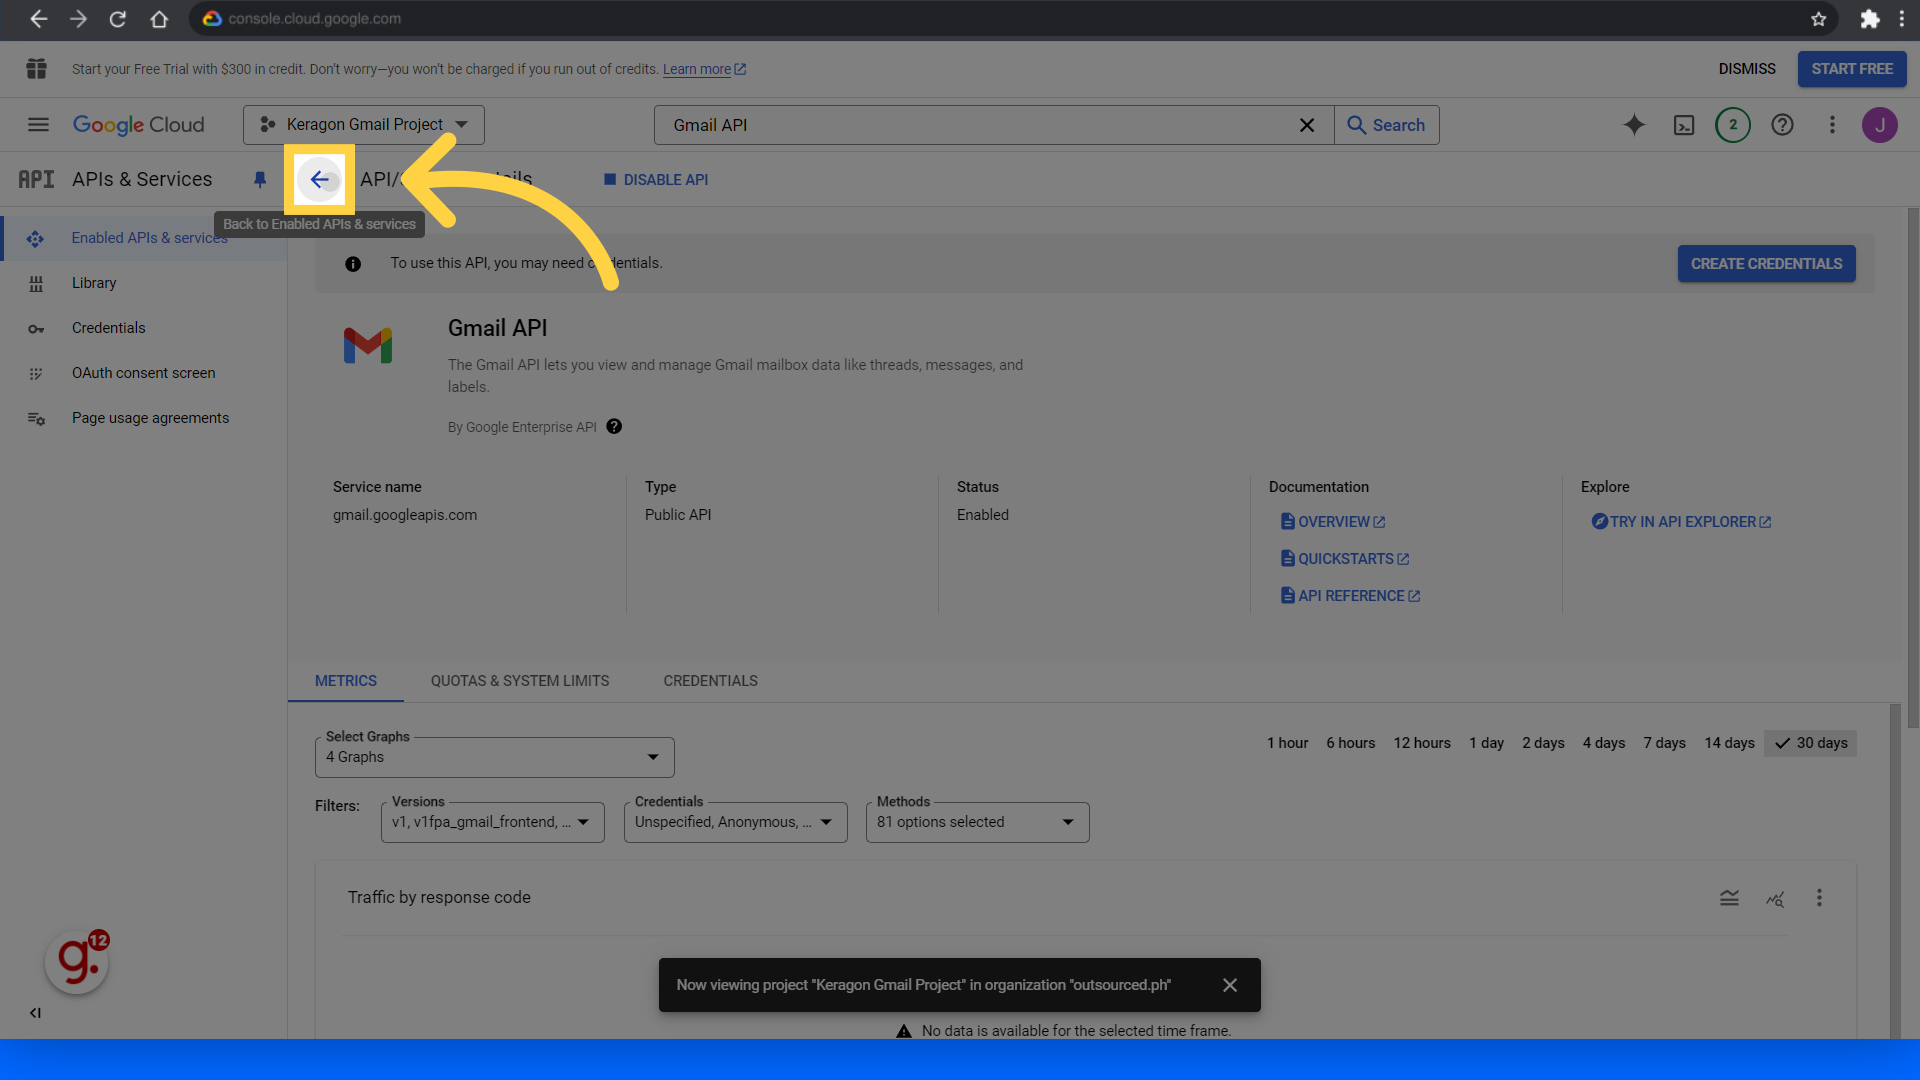1920x1080 pixels.
Task: Switch to Quotas & System Limits tab
Action: (x=520, y=681)
